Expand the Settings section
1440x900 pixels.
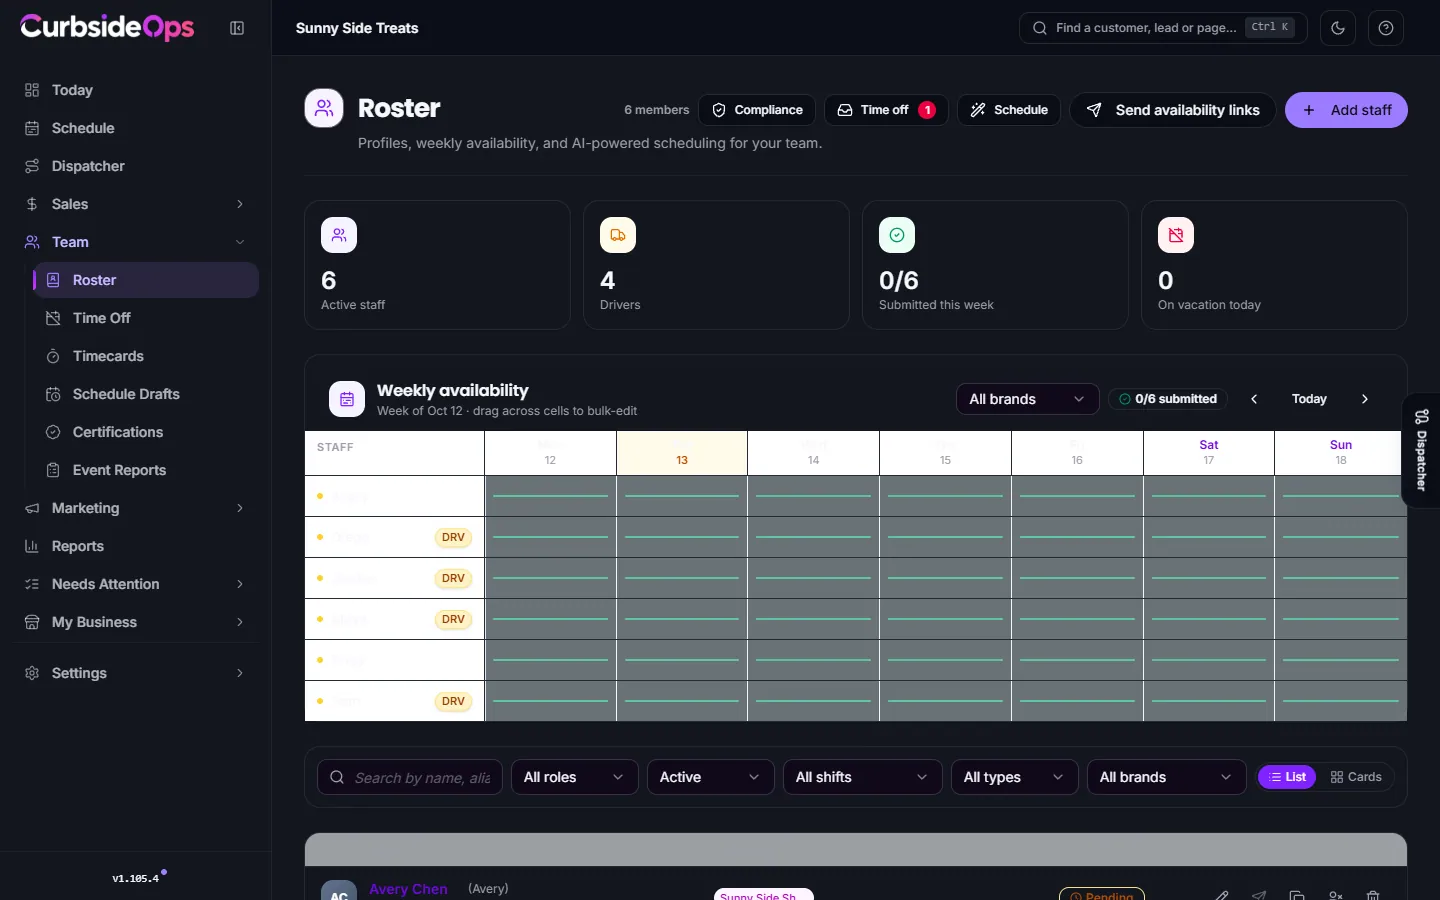[136, 673]
